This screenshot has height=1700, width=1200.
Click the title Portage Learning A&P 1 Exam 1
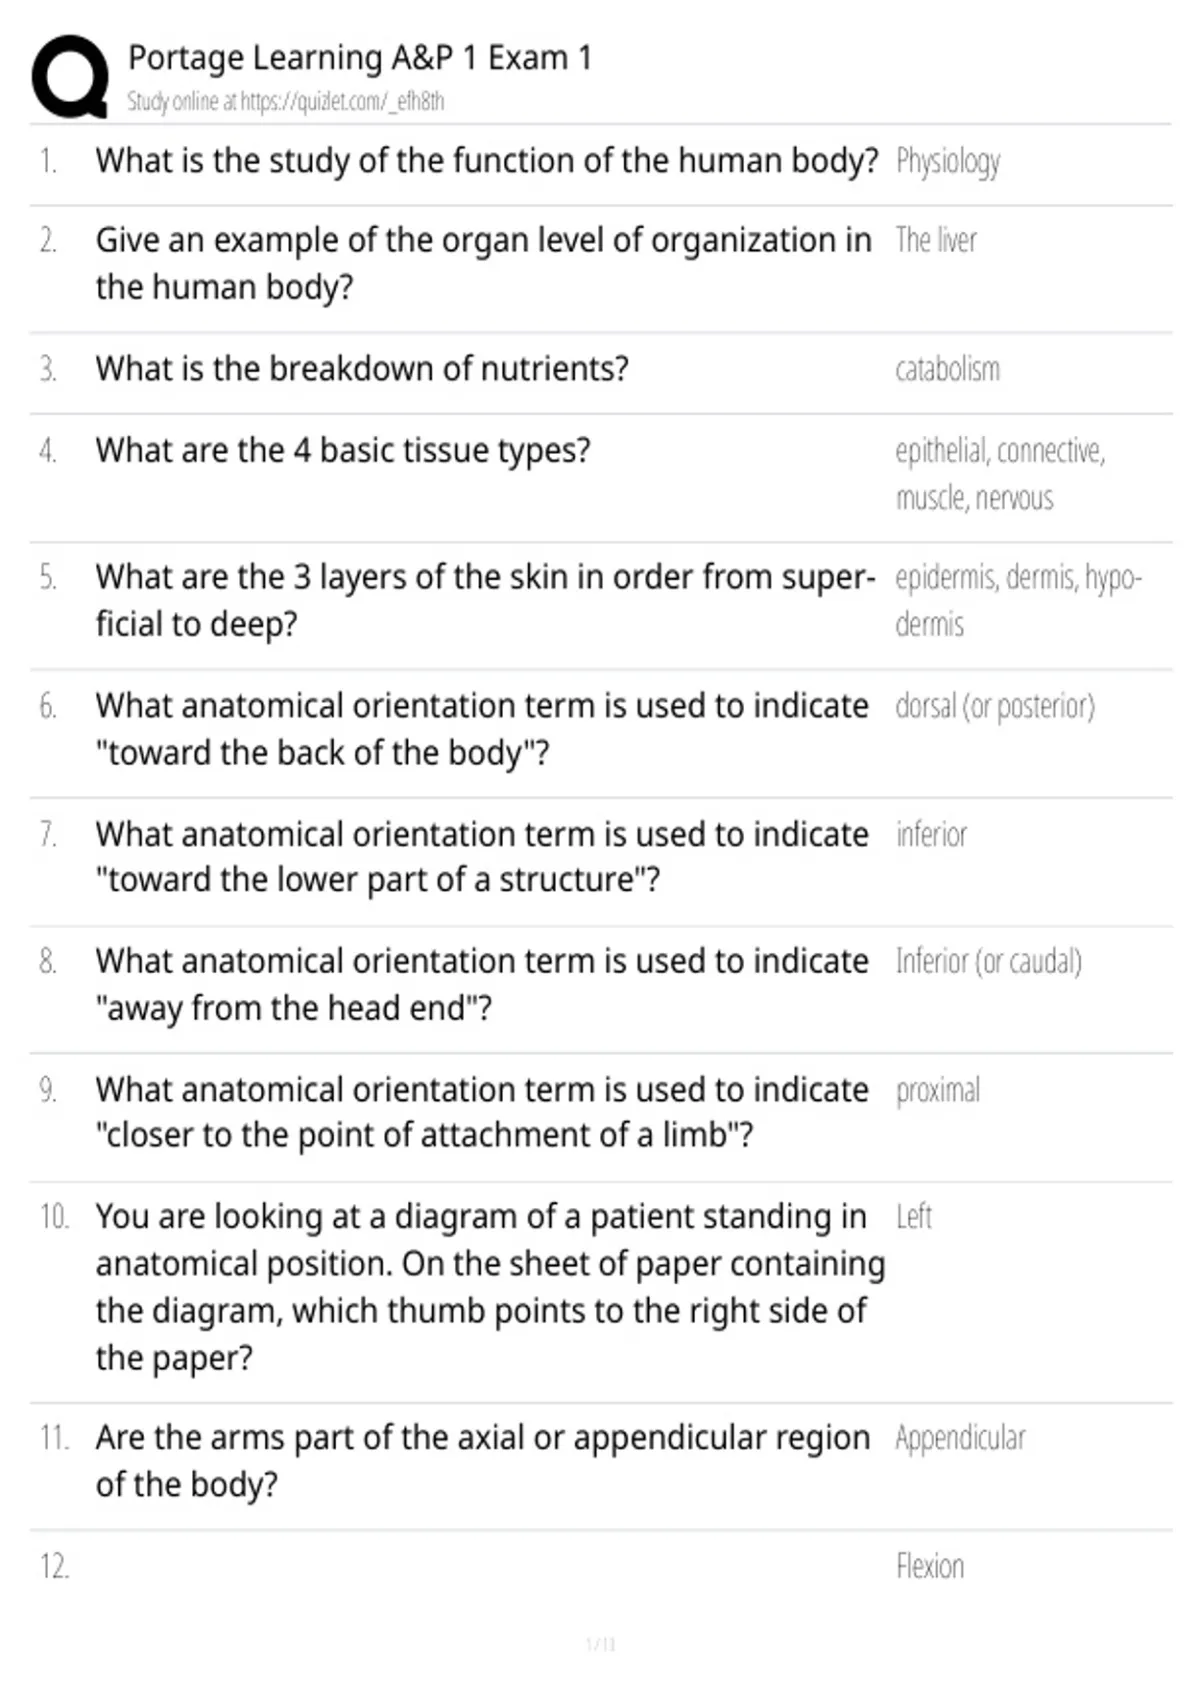pos(360,58)
